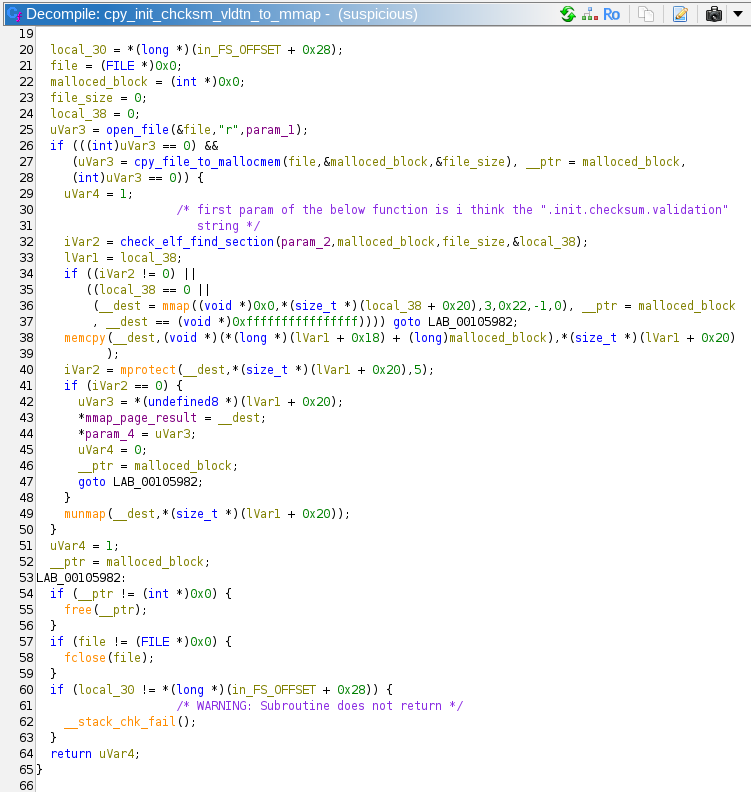Screen dimensions: 751x792
Task: Click the open_file function call
Action: pyautogui.click(x=137, y=130)
